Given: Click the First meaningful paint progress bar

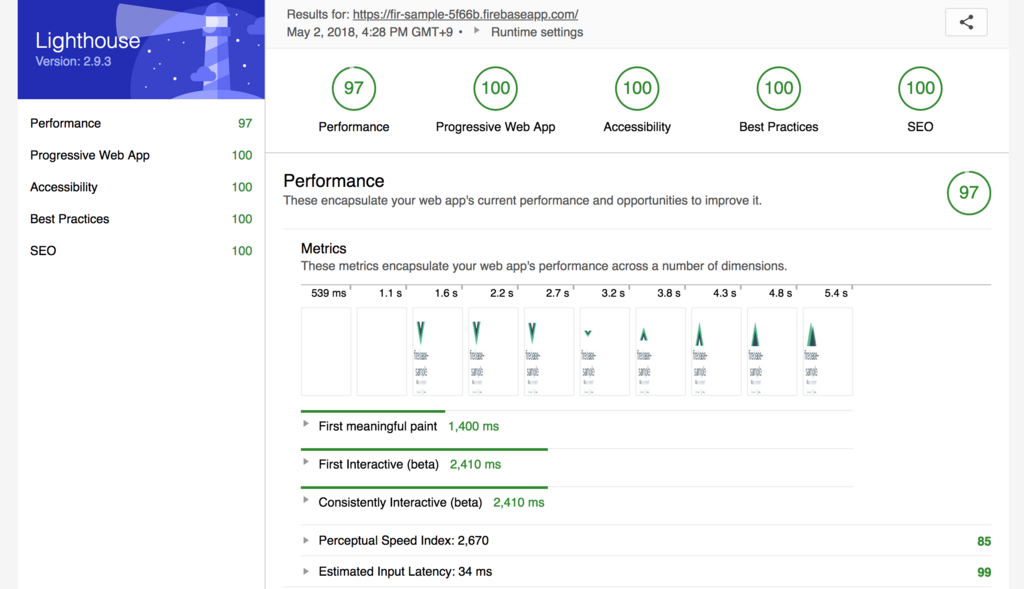Looking at the screenshot, I should (x=373, y=411).
